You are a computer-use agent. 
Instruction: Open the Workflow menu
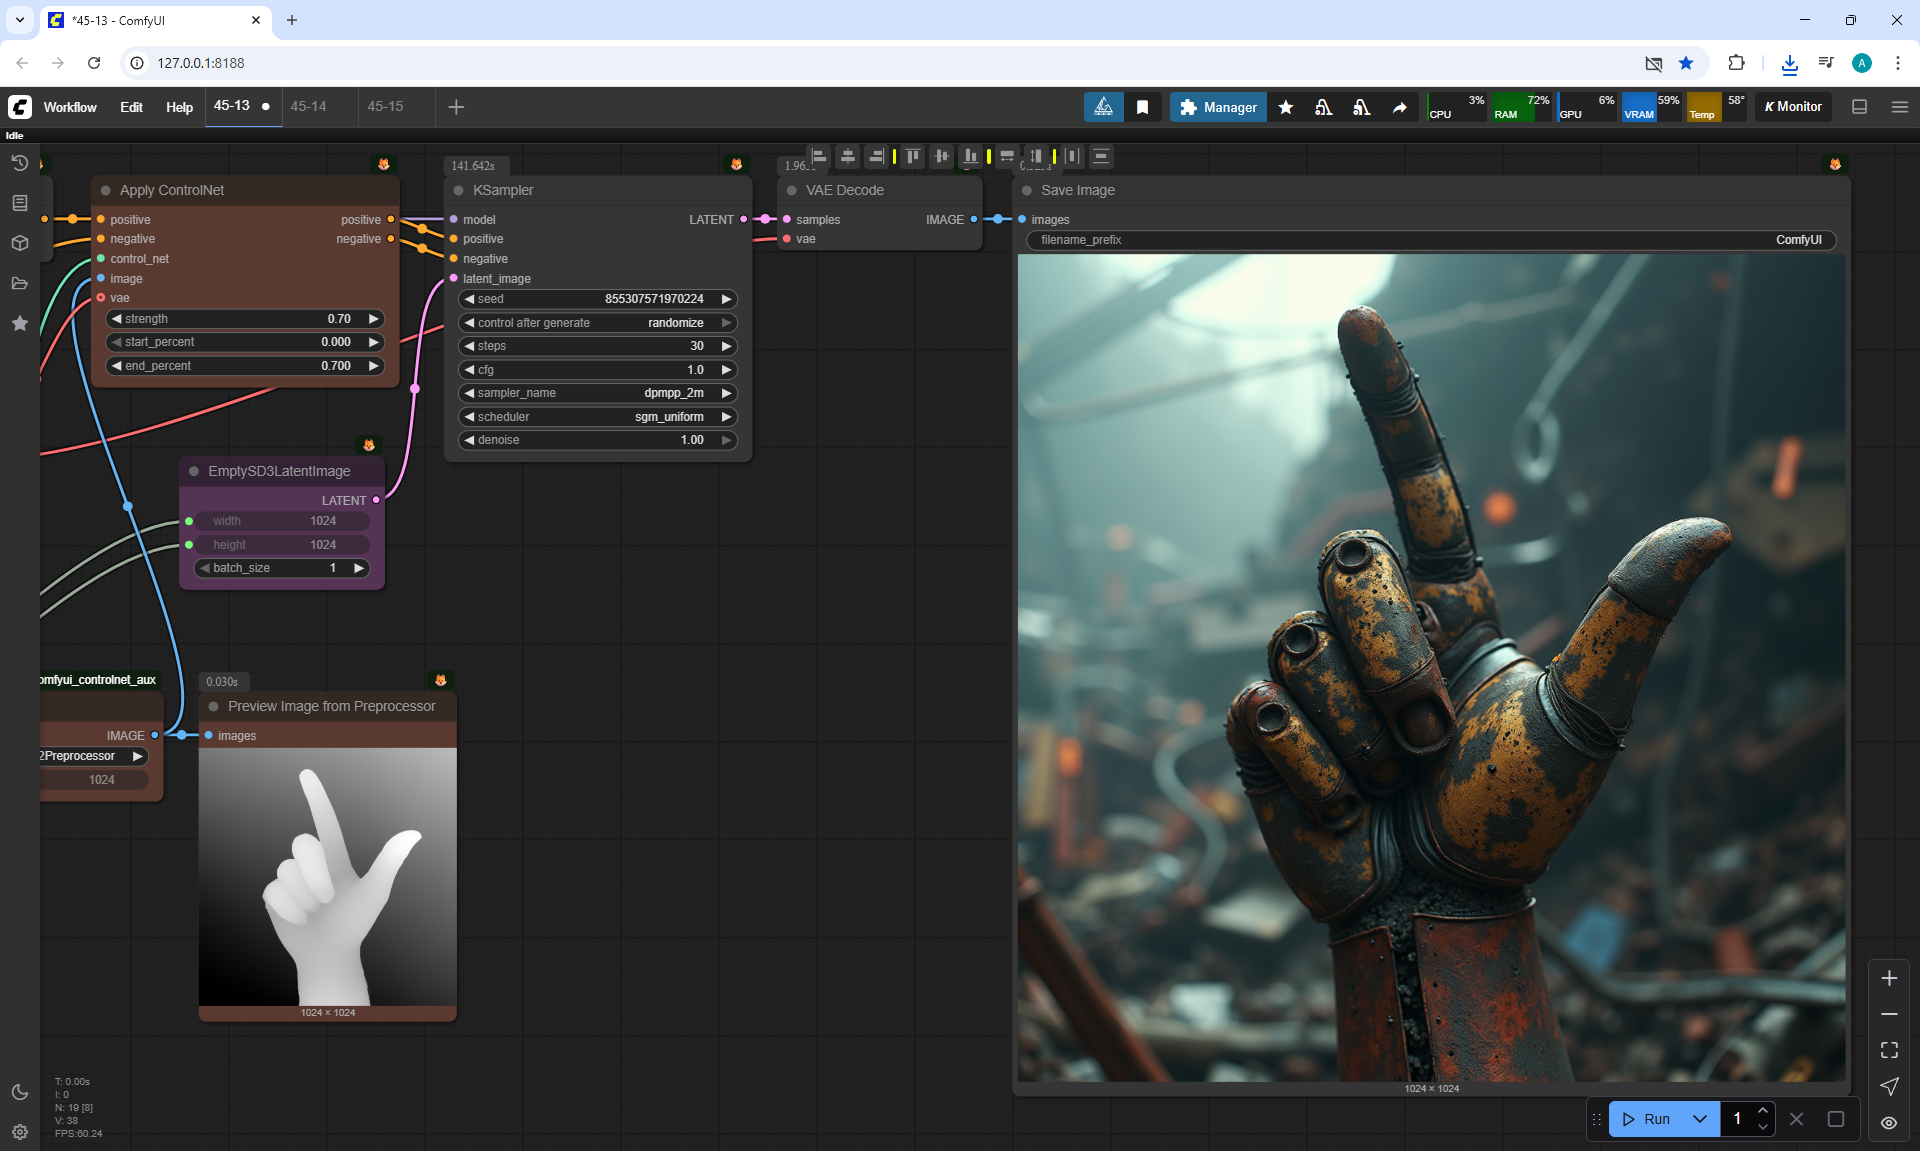[70, 107]
